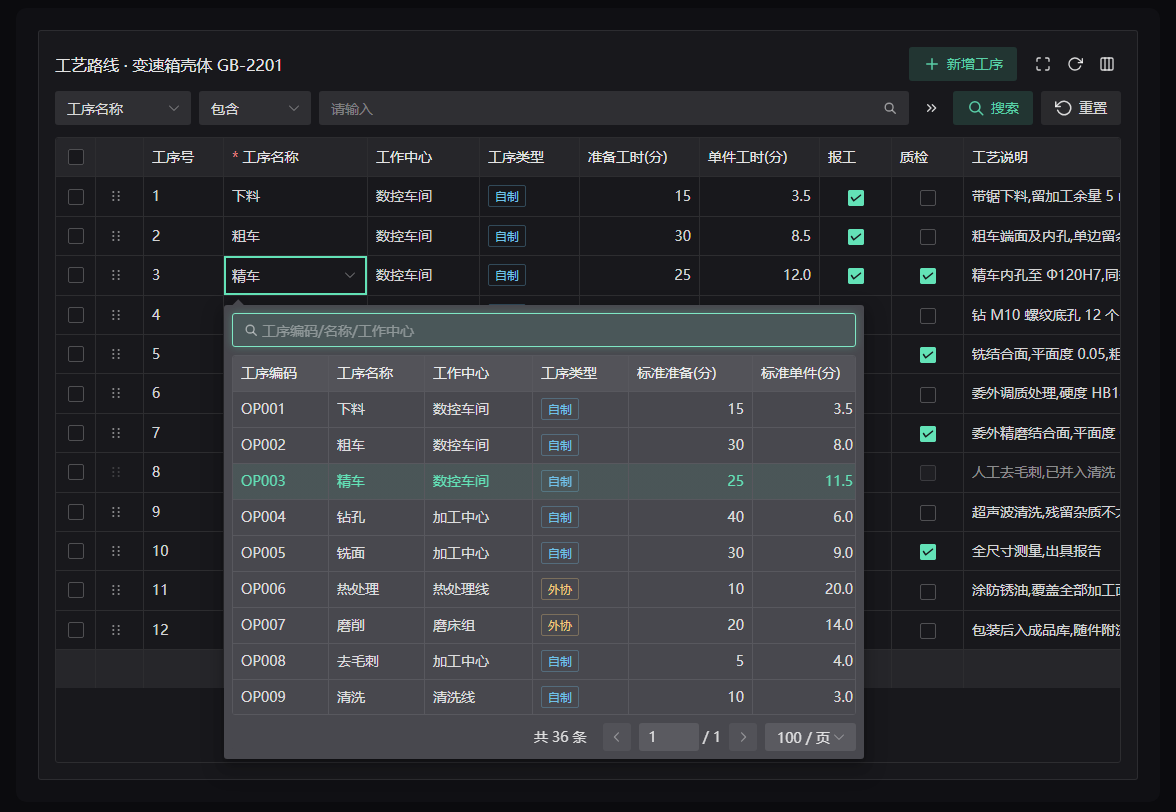This screenshot has width=1176, height=812.
Task: Click OP007 磨削 row in popup
Action: click(544, 625)
